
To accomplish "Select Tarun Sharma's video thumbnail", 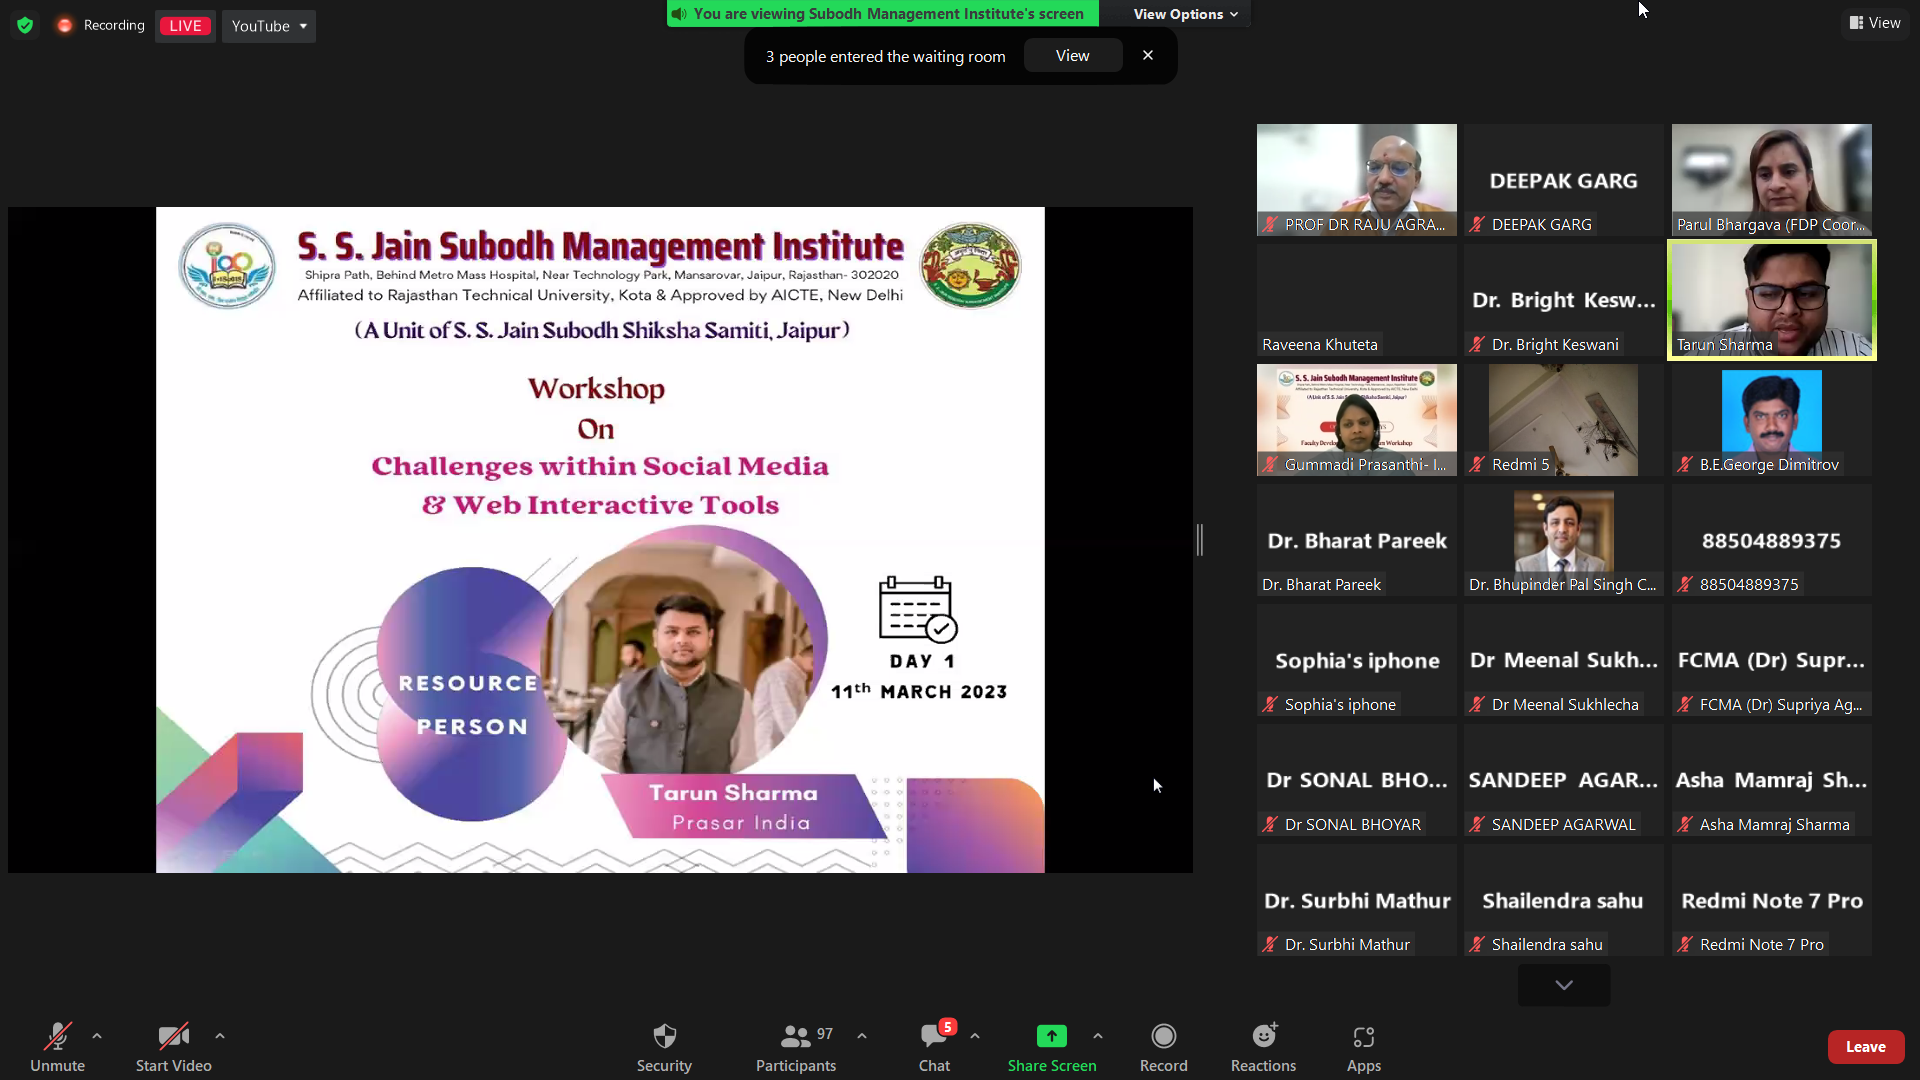I will point(1770,299).
